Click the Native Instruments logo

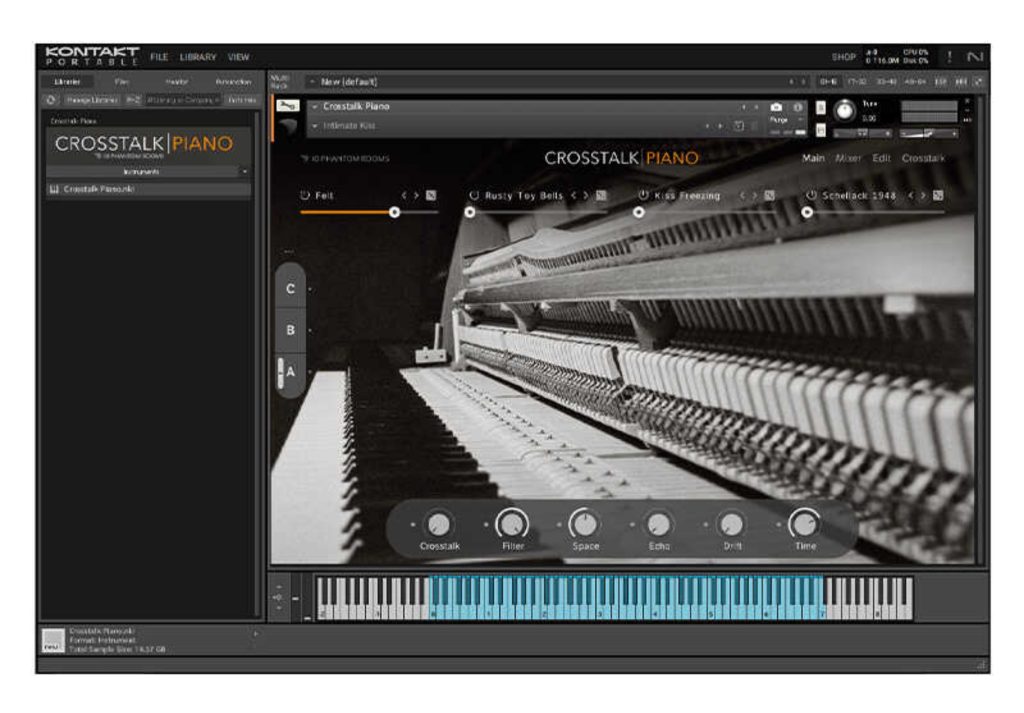coord(974,57)
